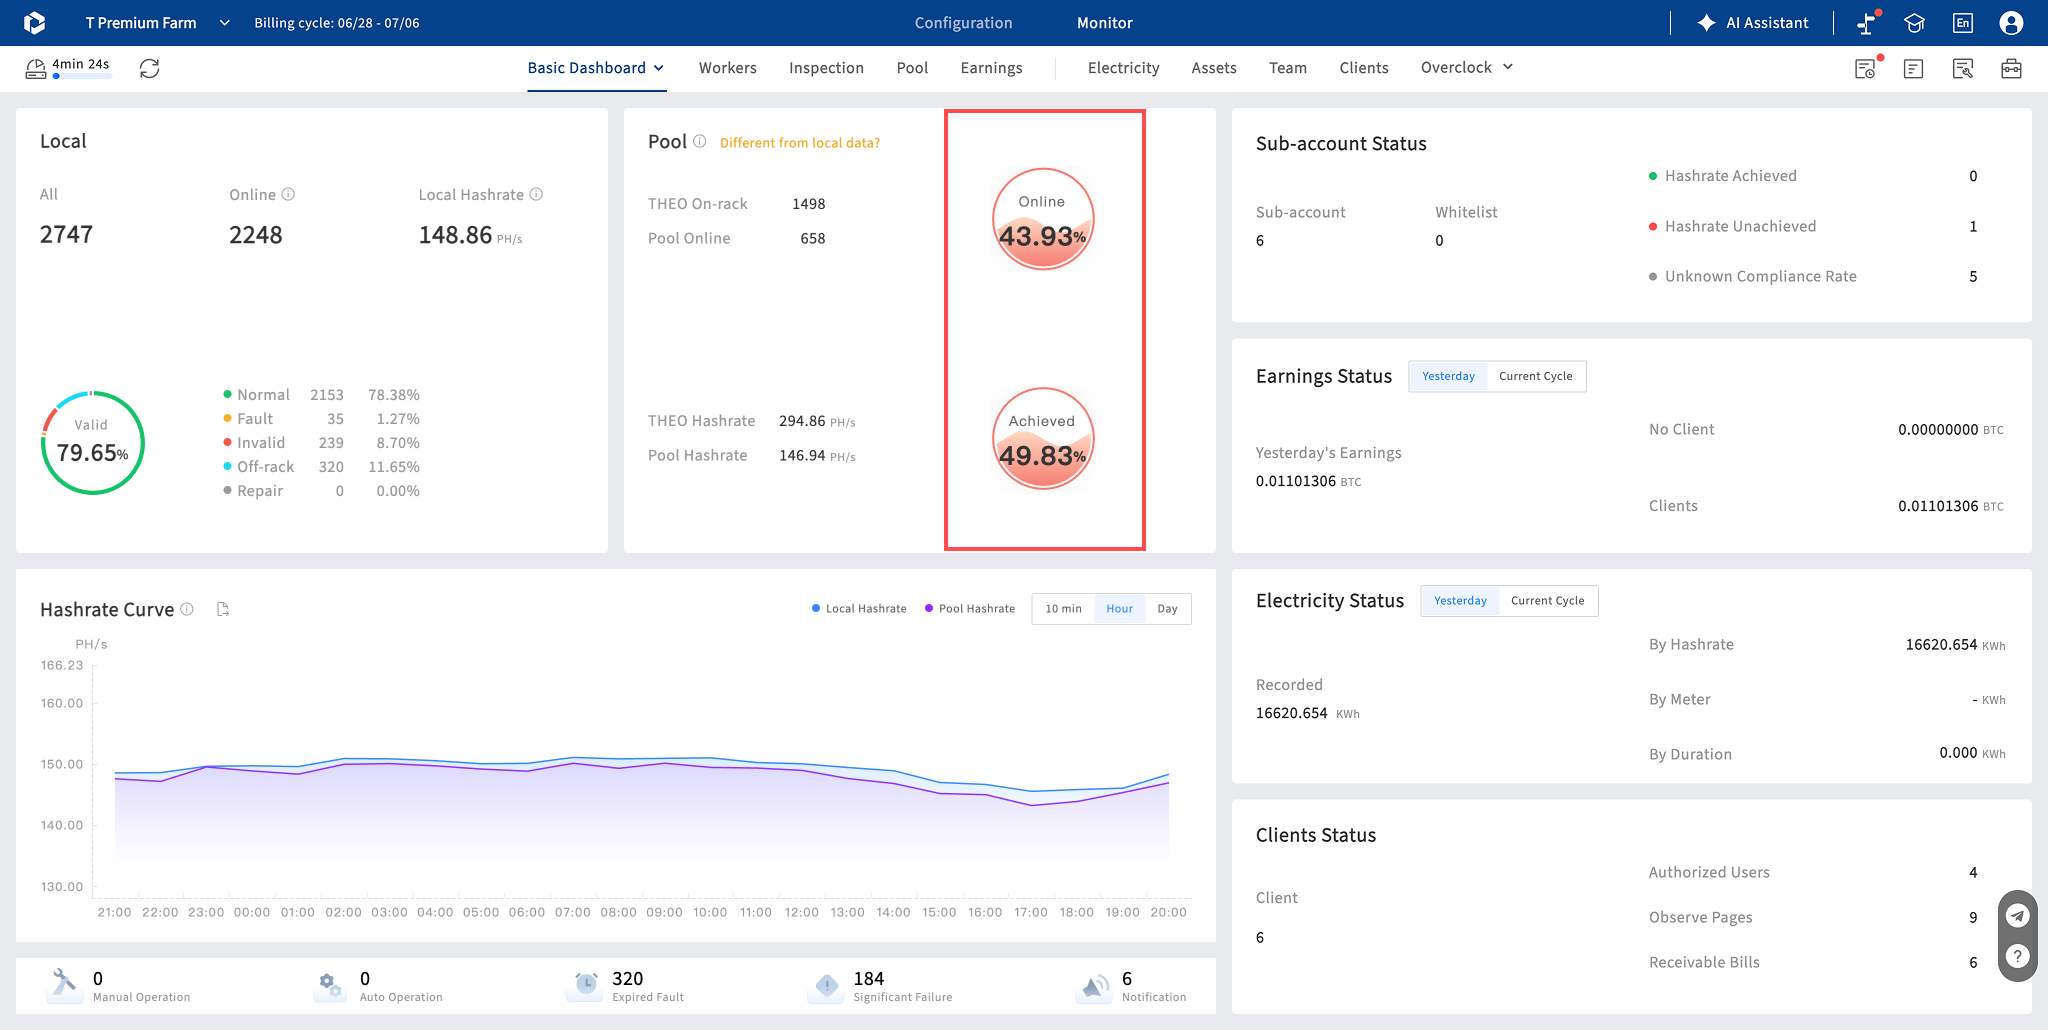Click the Telegram contact floating icon

point(2018,915)
